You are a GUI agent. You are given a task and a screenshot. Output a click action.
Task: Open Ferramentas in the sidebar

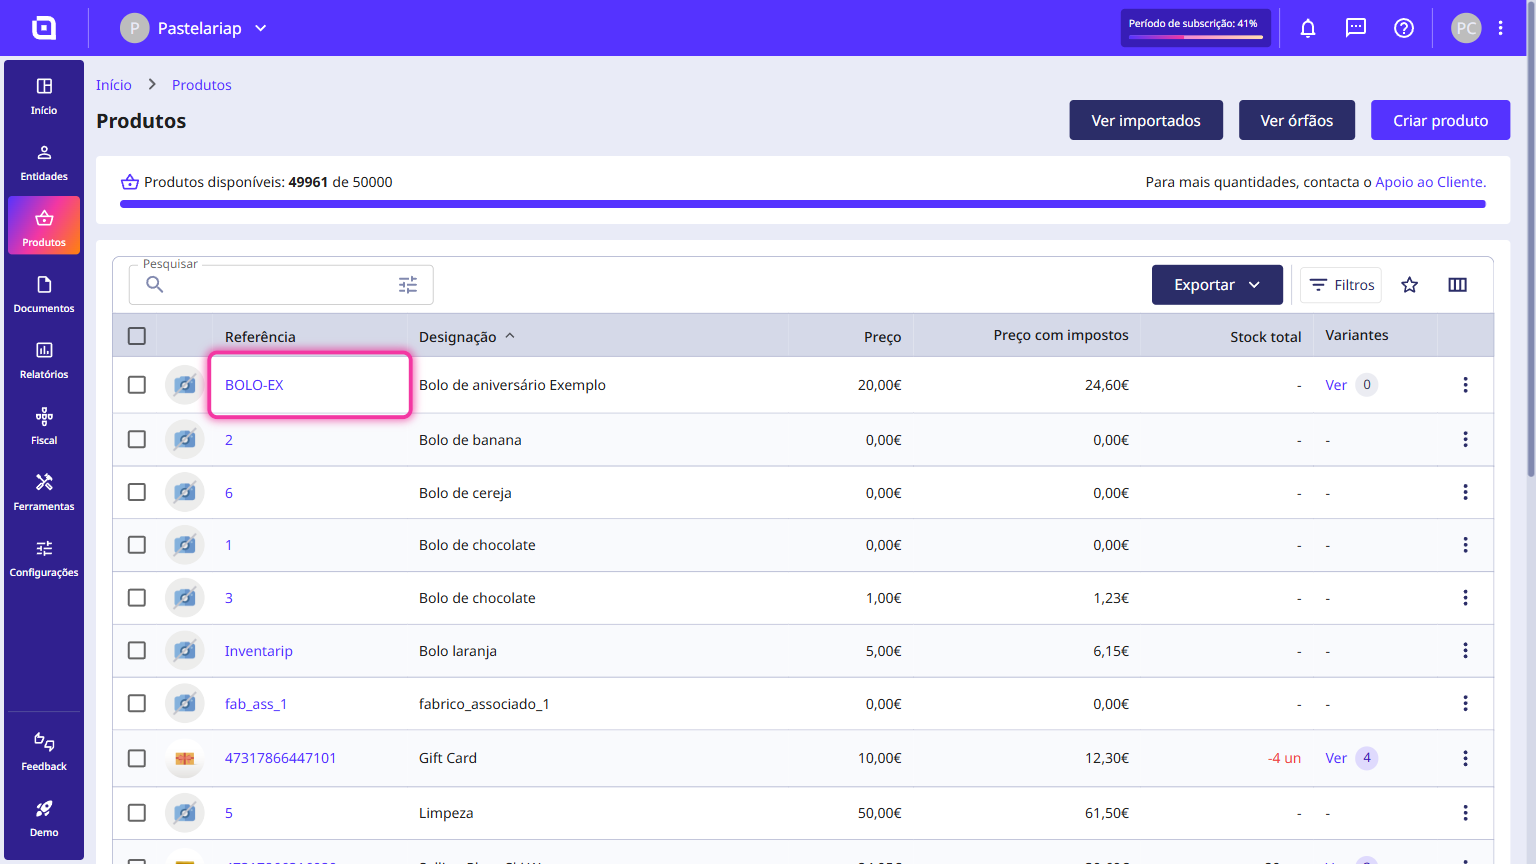[x=44, y=492]
